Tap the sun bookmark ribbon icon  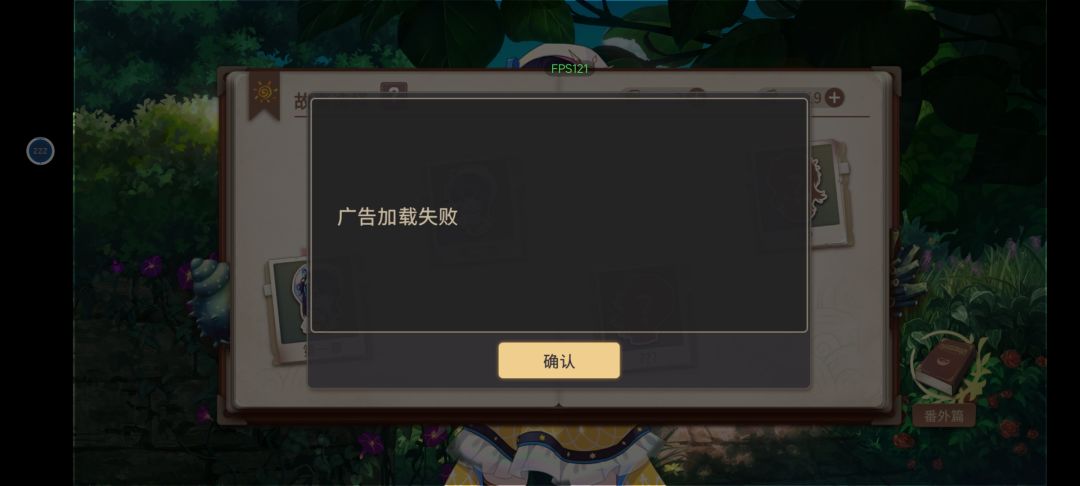264,95
